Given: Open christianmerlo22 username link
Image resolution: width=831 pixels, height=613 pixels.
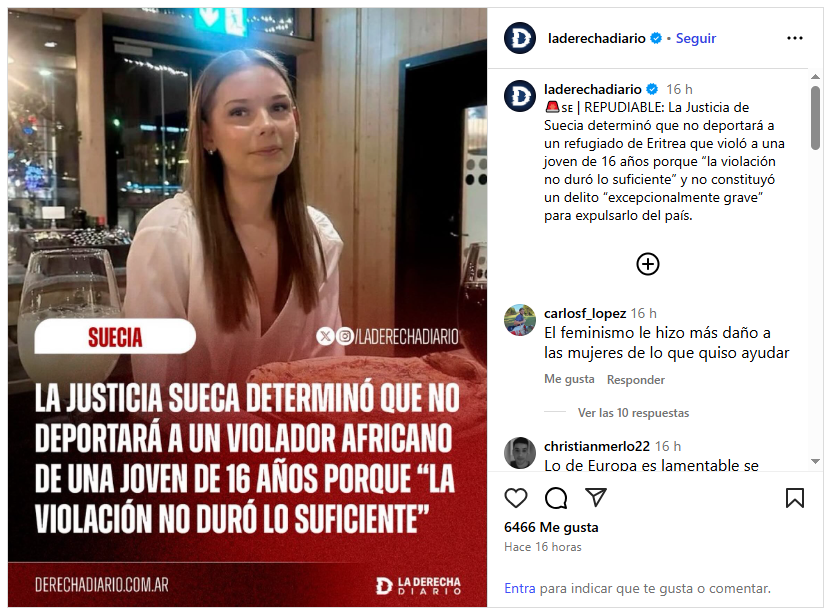Looking at the screenshot, I should pyautogui.click(x=597, y=446).
